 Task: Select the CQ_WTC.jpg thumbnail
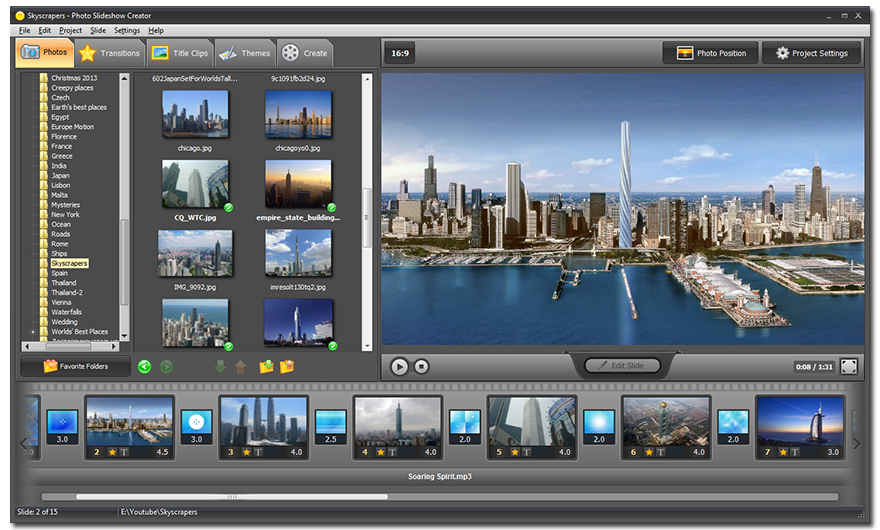coord(195,184)
